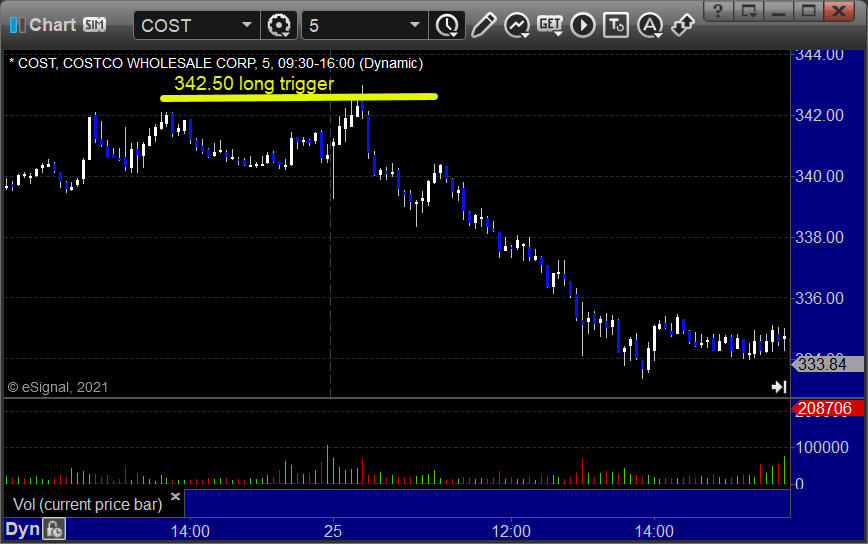This screenshot has width=868, height=544.
Task: Click the 340.00 price axis label
Action: coord(819,176)
